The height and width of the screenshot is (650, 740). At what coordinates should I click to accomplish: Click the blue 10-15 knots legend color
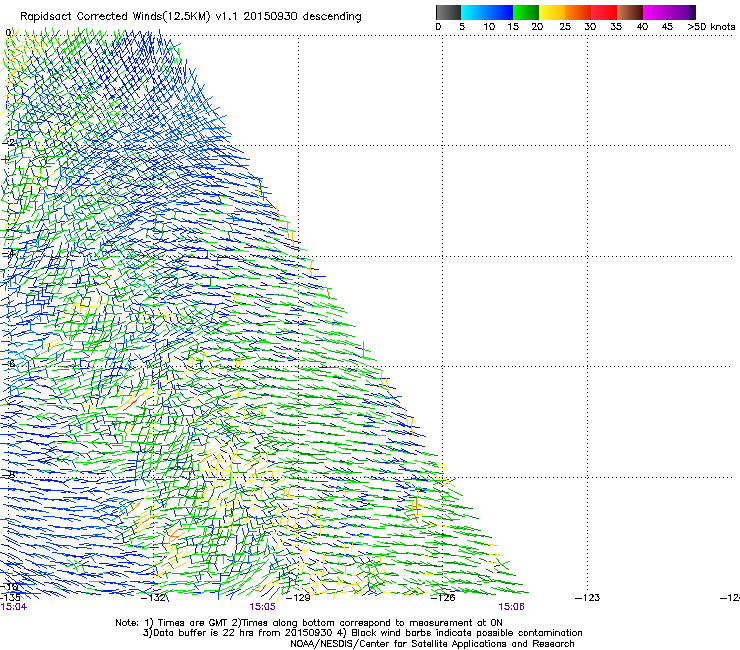coord(500,12)
